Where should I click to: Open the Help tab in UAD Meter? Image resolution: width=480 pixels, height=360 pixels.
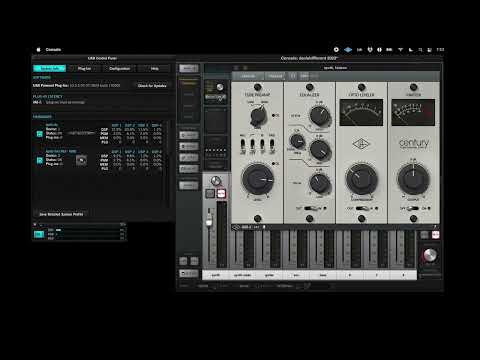(154, 68)
